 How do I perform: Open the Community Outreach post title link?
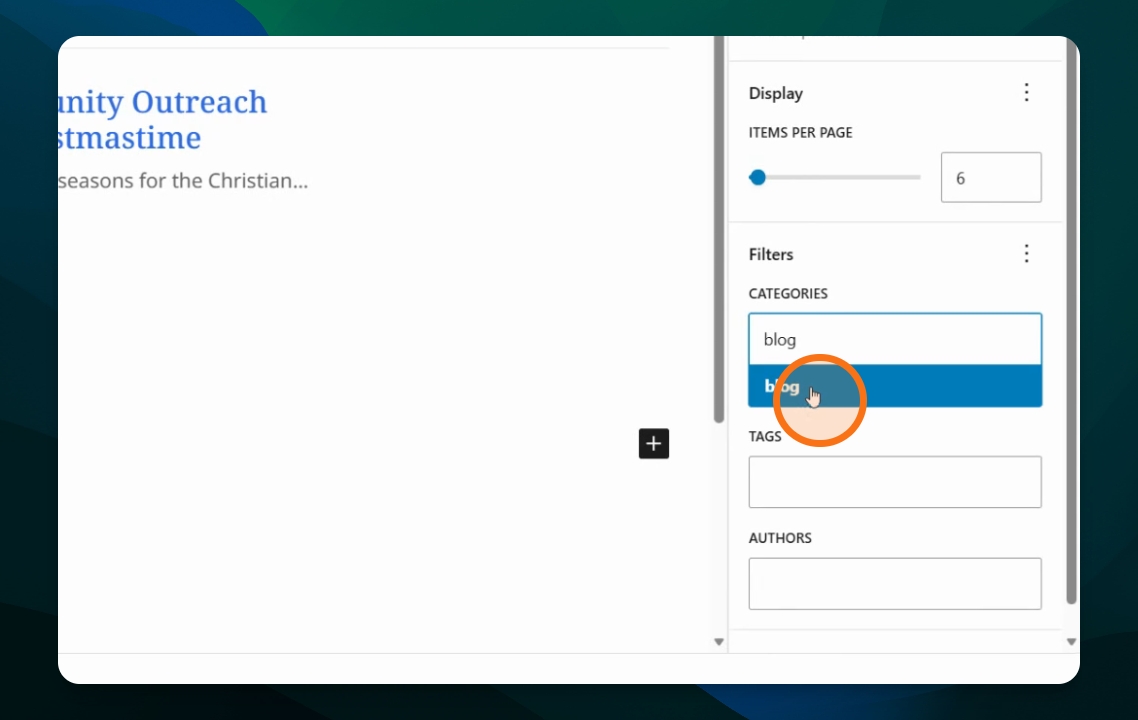coord(163,120)
